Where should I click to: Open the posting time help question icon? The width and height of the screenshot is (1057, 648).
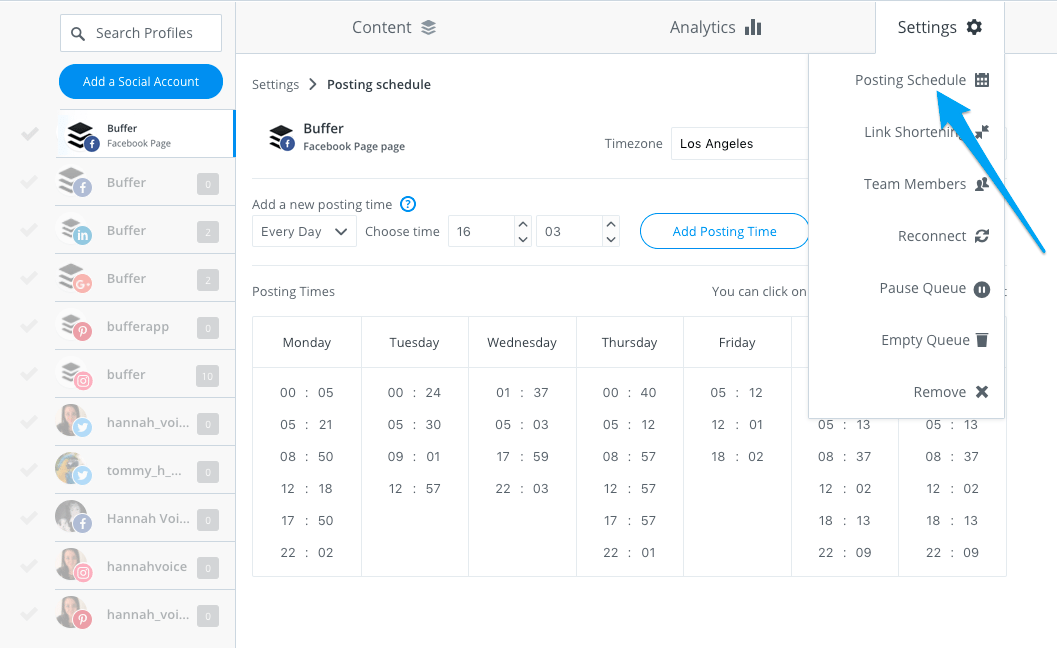(x=408, y=204)
